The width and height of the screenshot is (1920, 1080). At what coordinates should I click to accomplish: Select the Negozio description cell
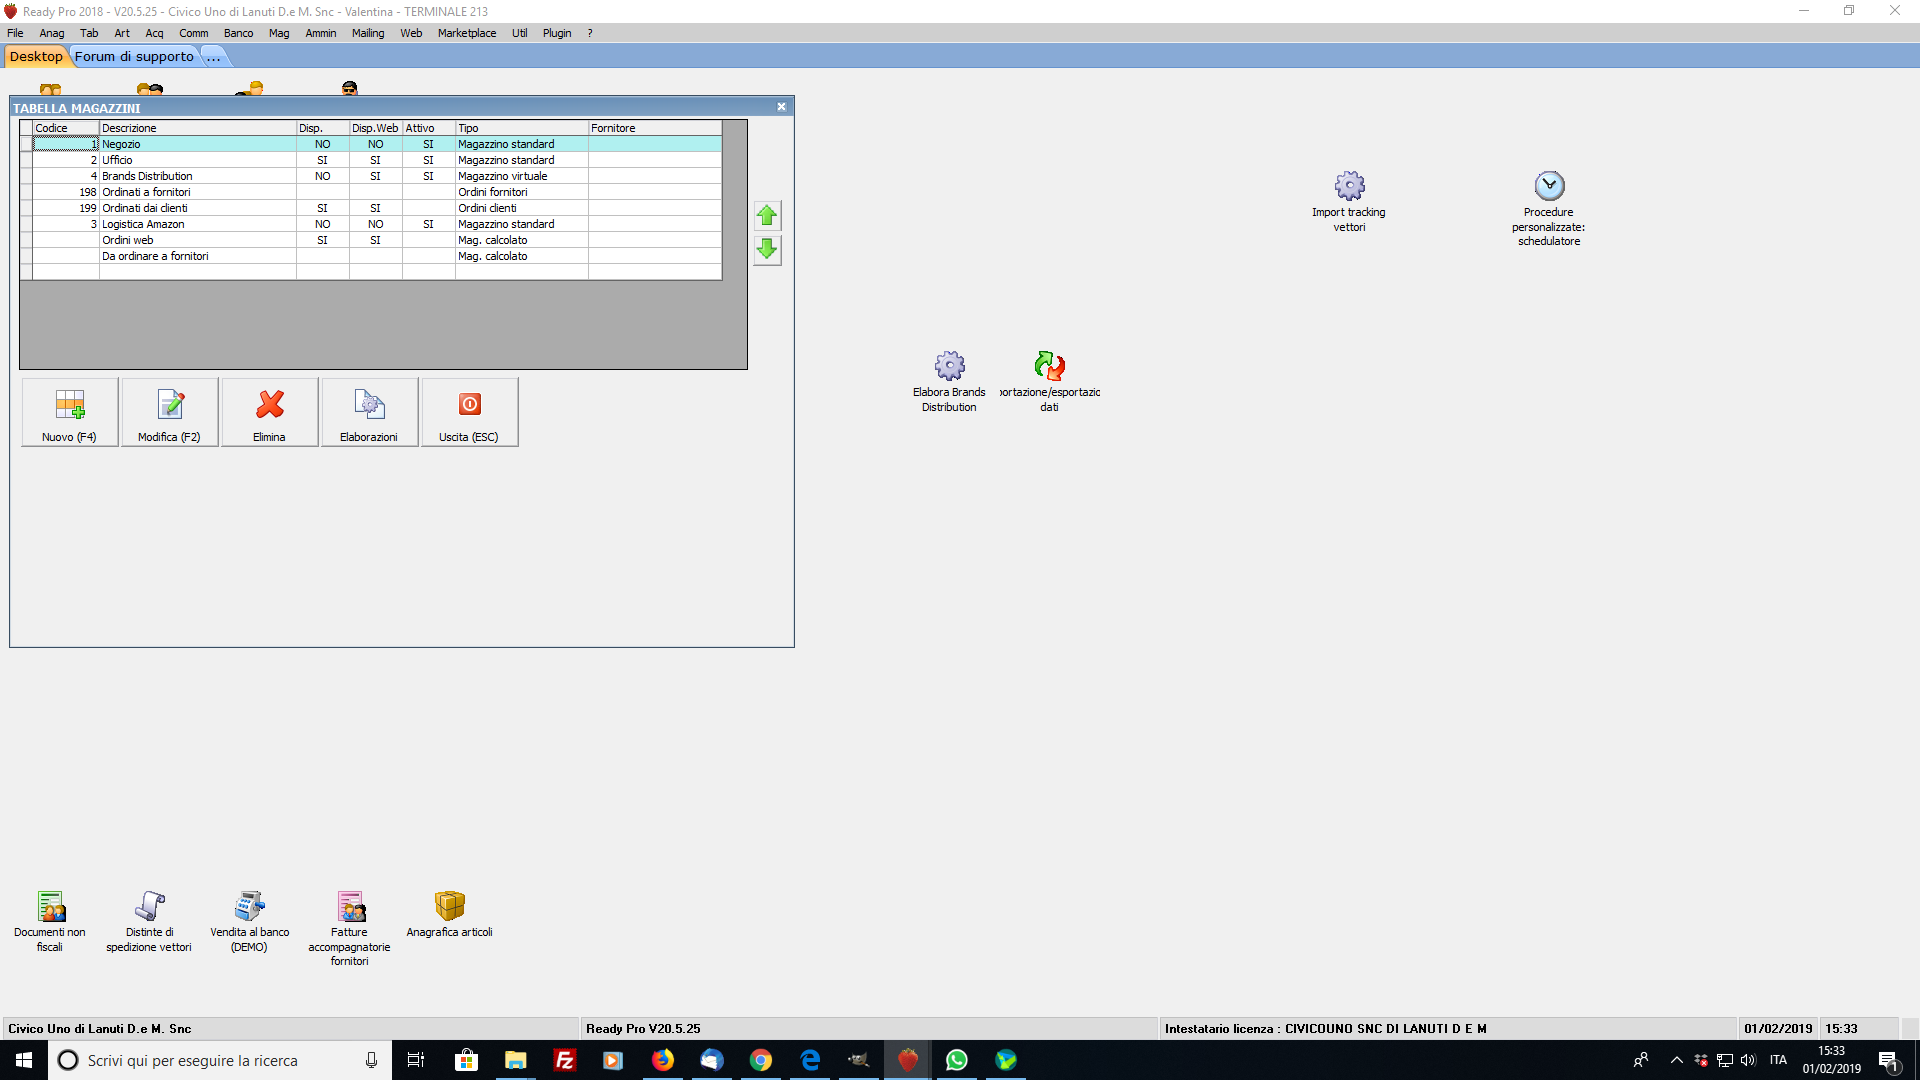198,144
